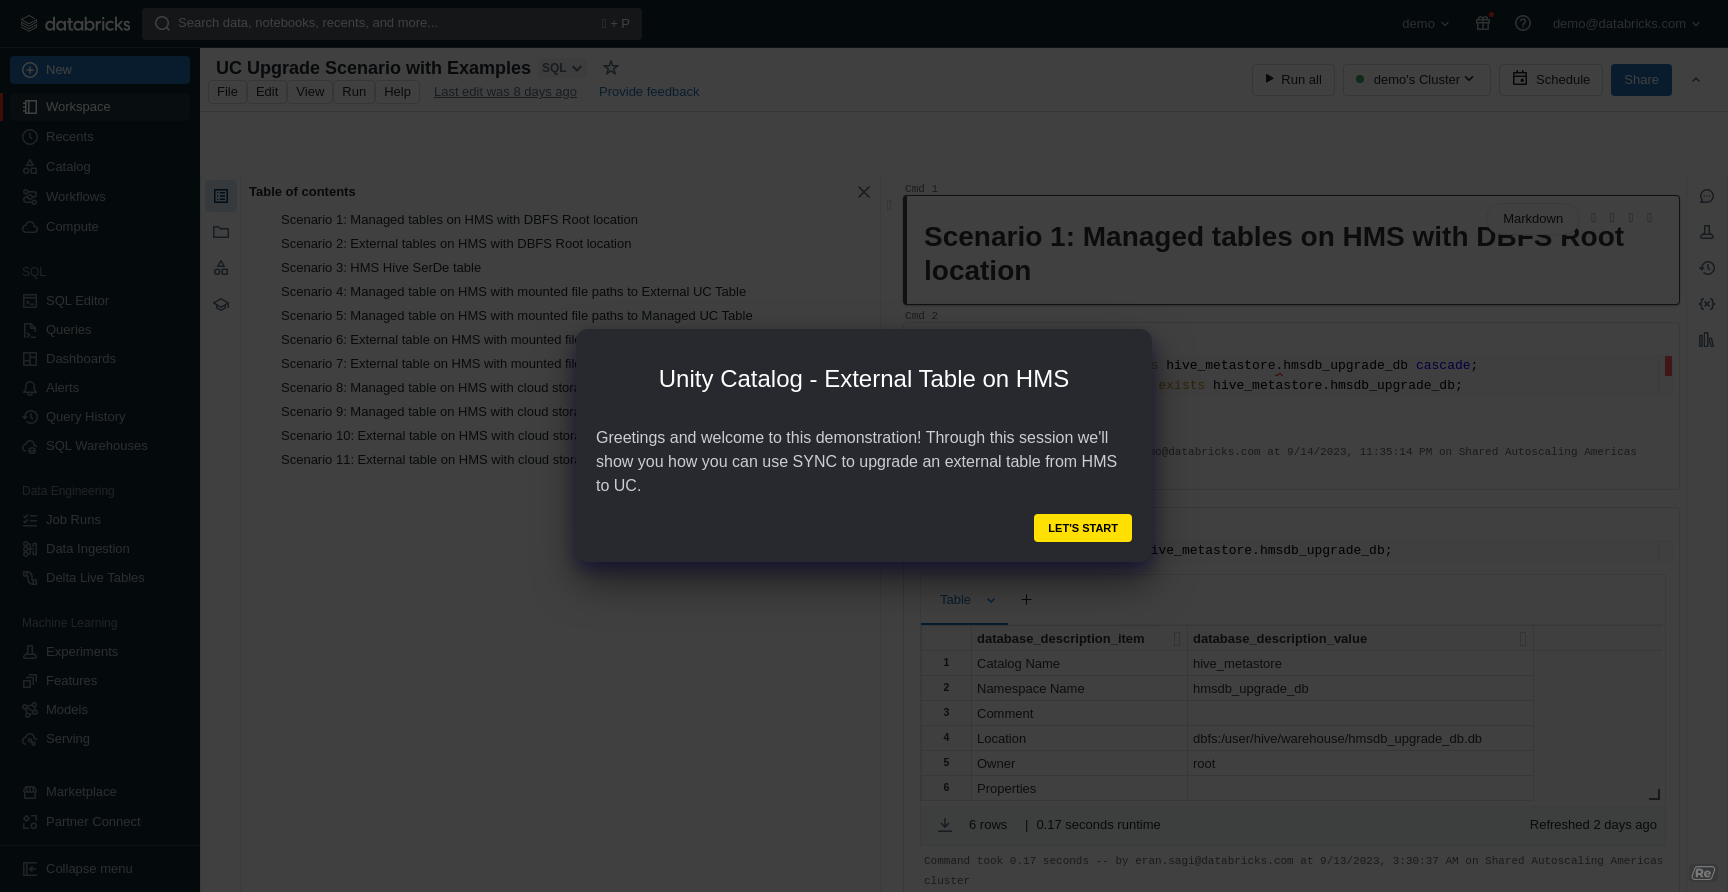Open the SQL Editor
Viewport: 1728px width, 892px height.
(x=100, y=301)
